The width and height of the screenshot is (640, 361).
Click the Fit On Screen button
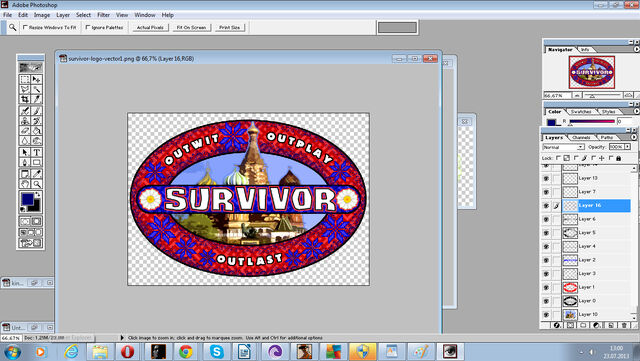pos(191,27)
